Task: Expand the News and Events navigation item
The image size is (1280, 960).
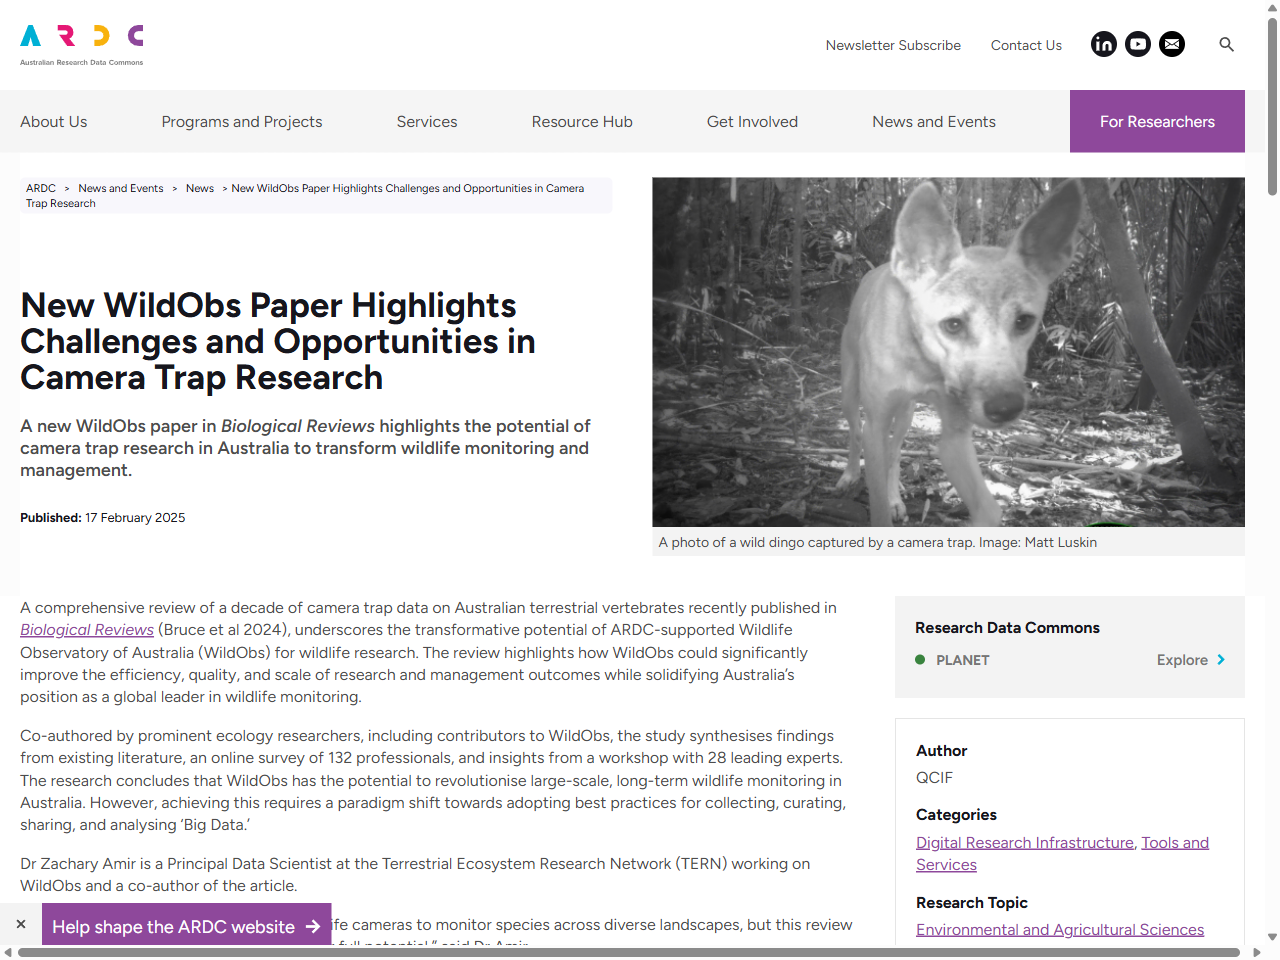Action: click(933, 121)
